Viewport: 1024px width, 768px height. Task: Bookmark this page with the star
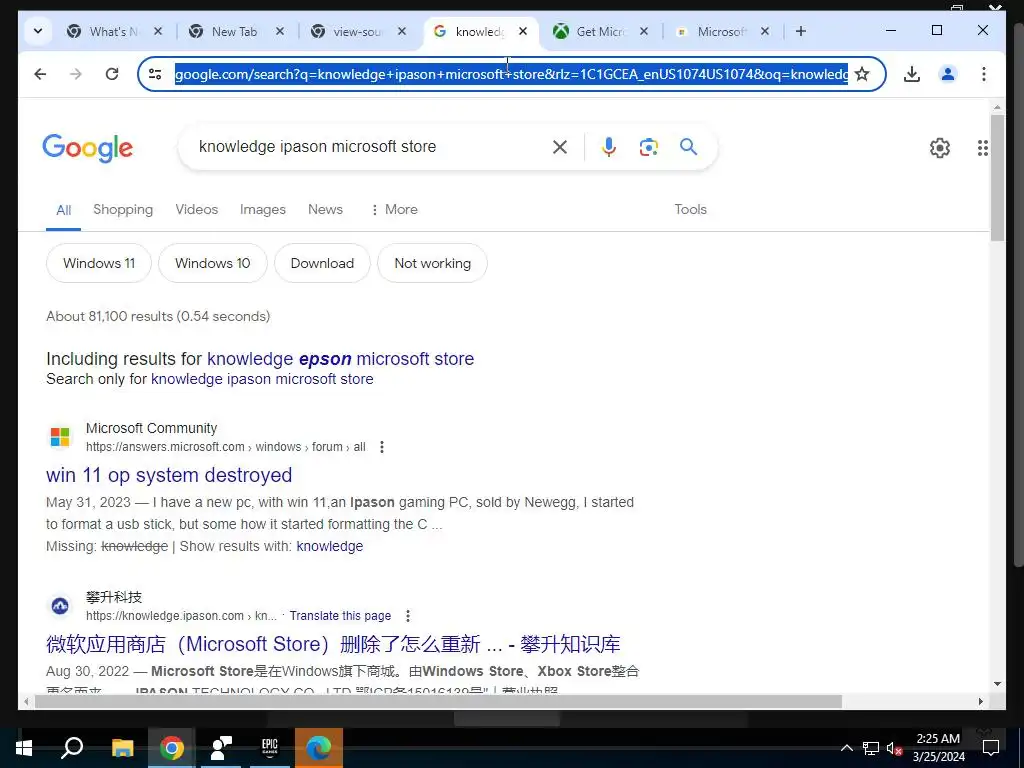tap(862, 74)
